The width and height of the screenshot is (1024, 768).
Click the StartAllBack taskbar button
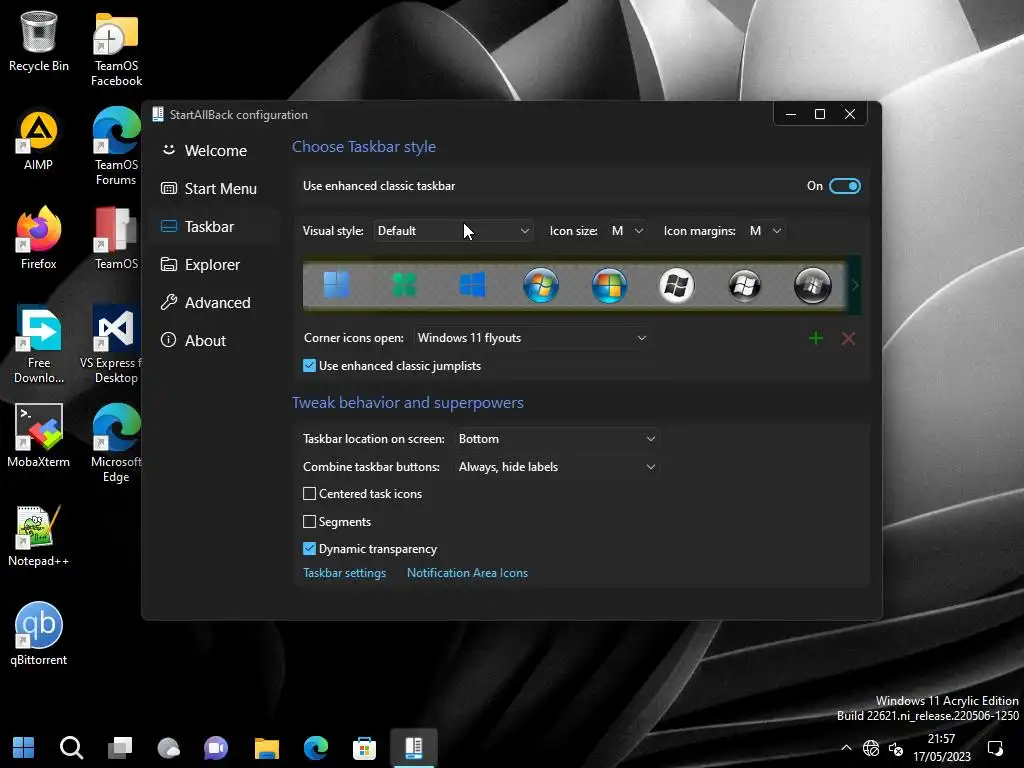(x=414, y=748)
